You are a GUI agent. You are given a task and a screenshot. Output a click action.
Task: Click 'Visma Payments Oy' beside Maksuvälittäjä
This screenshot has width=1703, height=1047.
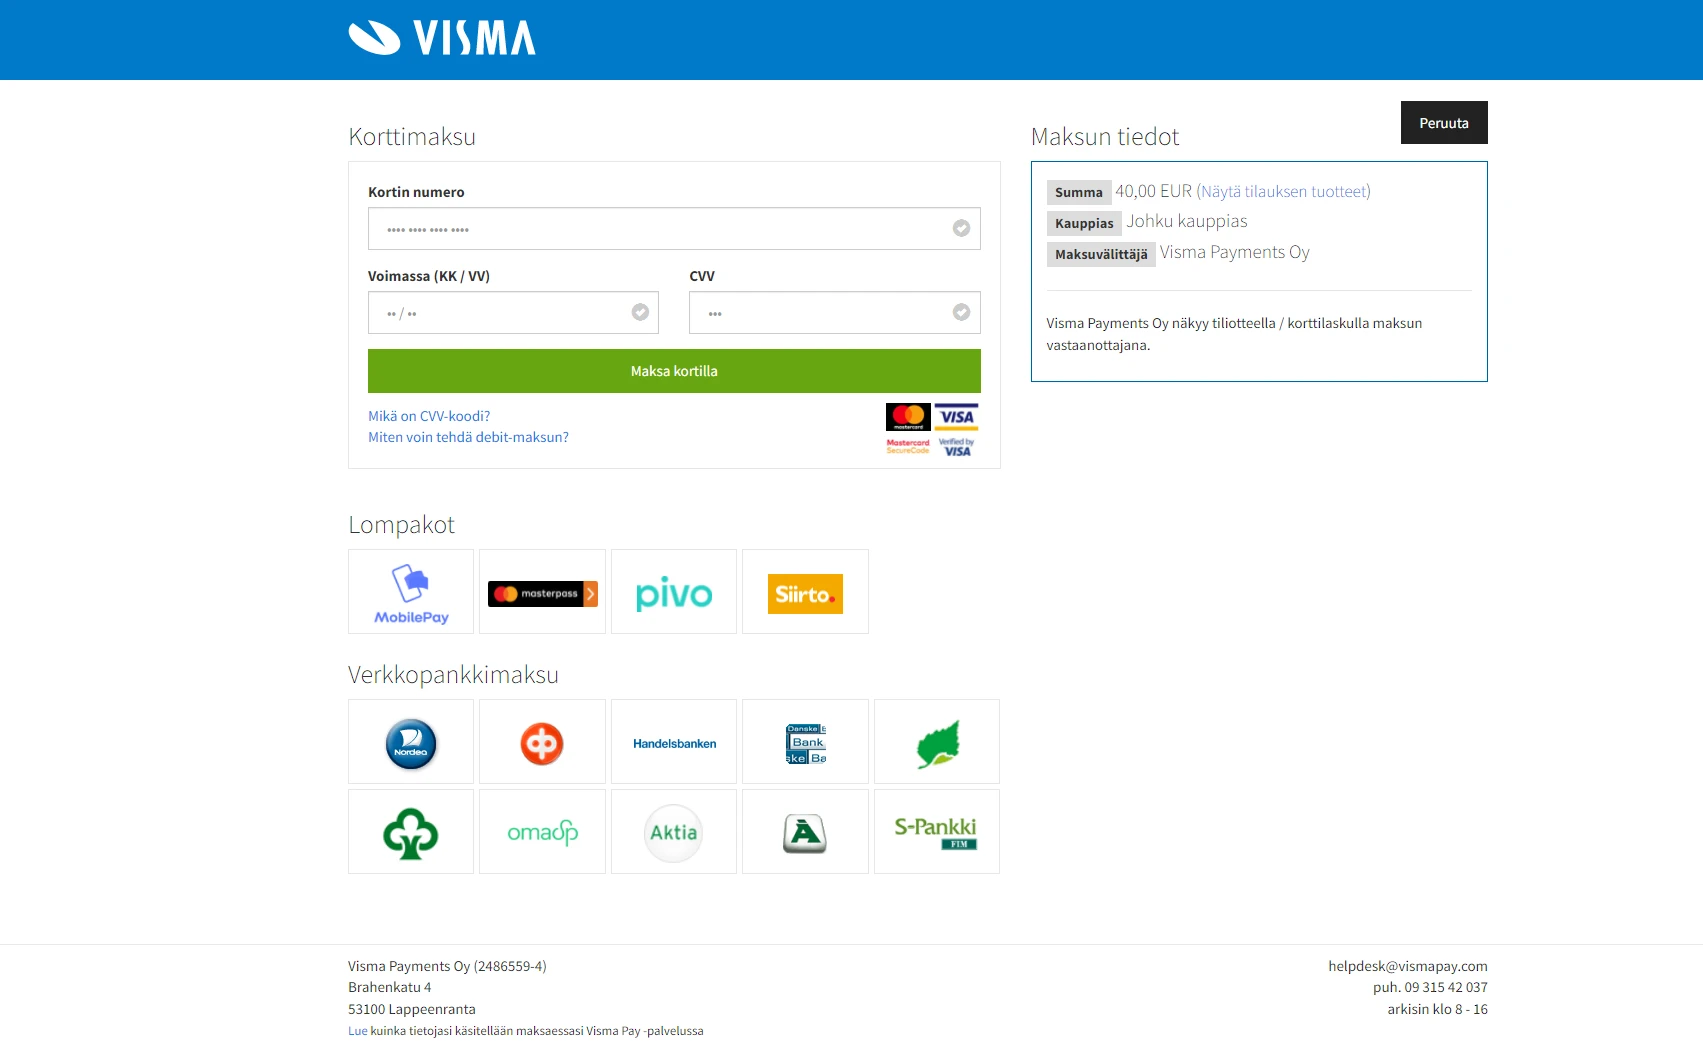(1235, 252)
